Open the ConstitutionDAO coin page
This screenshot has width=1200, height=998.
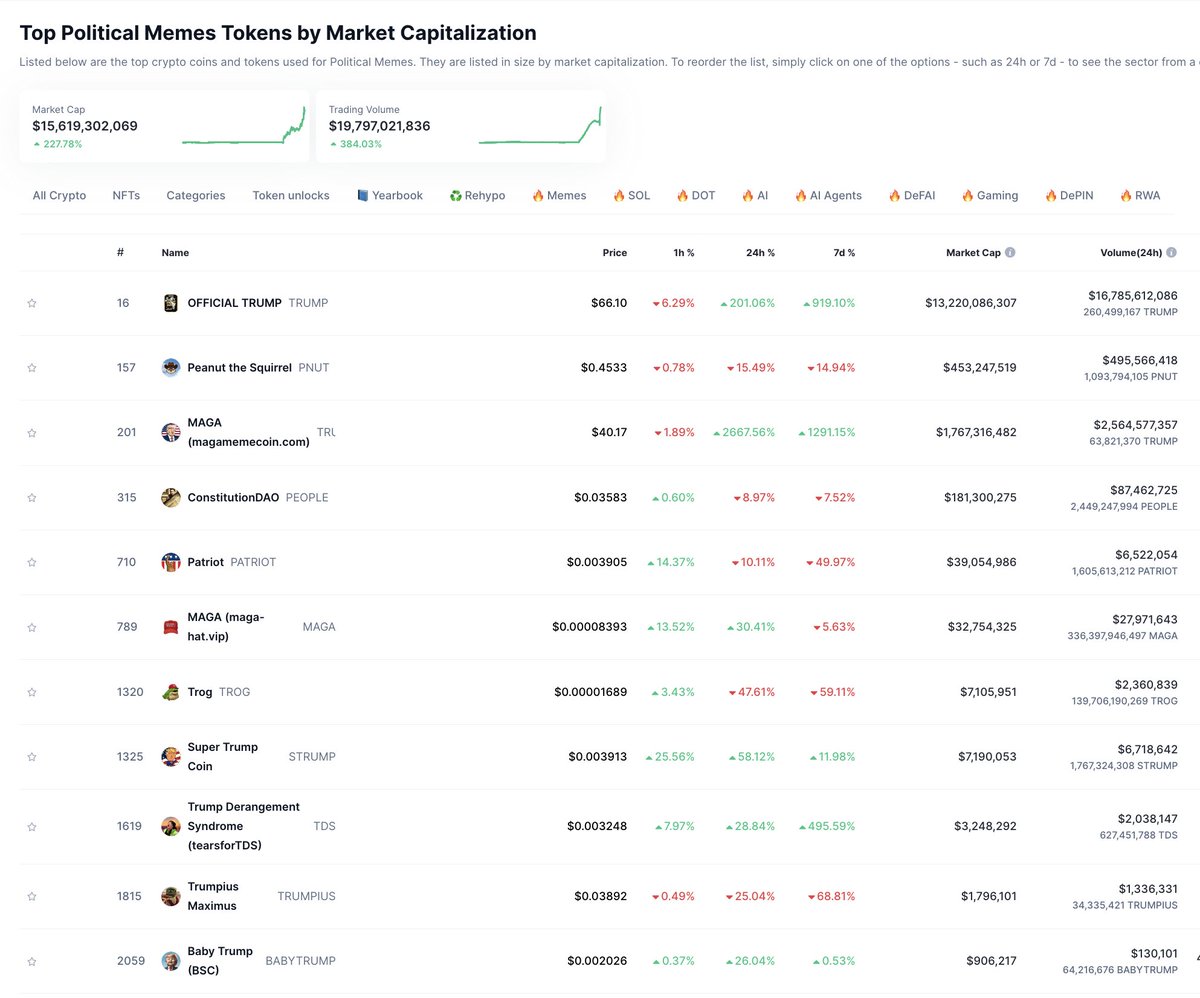tap(233, 498)
